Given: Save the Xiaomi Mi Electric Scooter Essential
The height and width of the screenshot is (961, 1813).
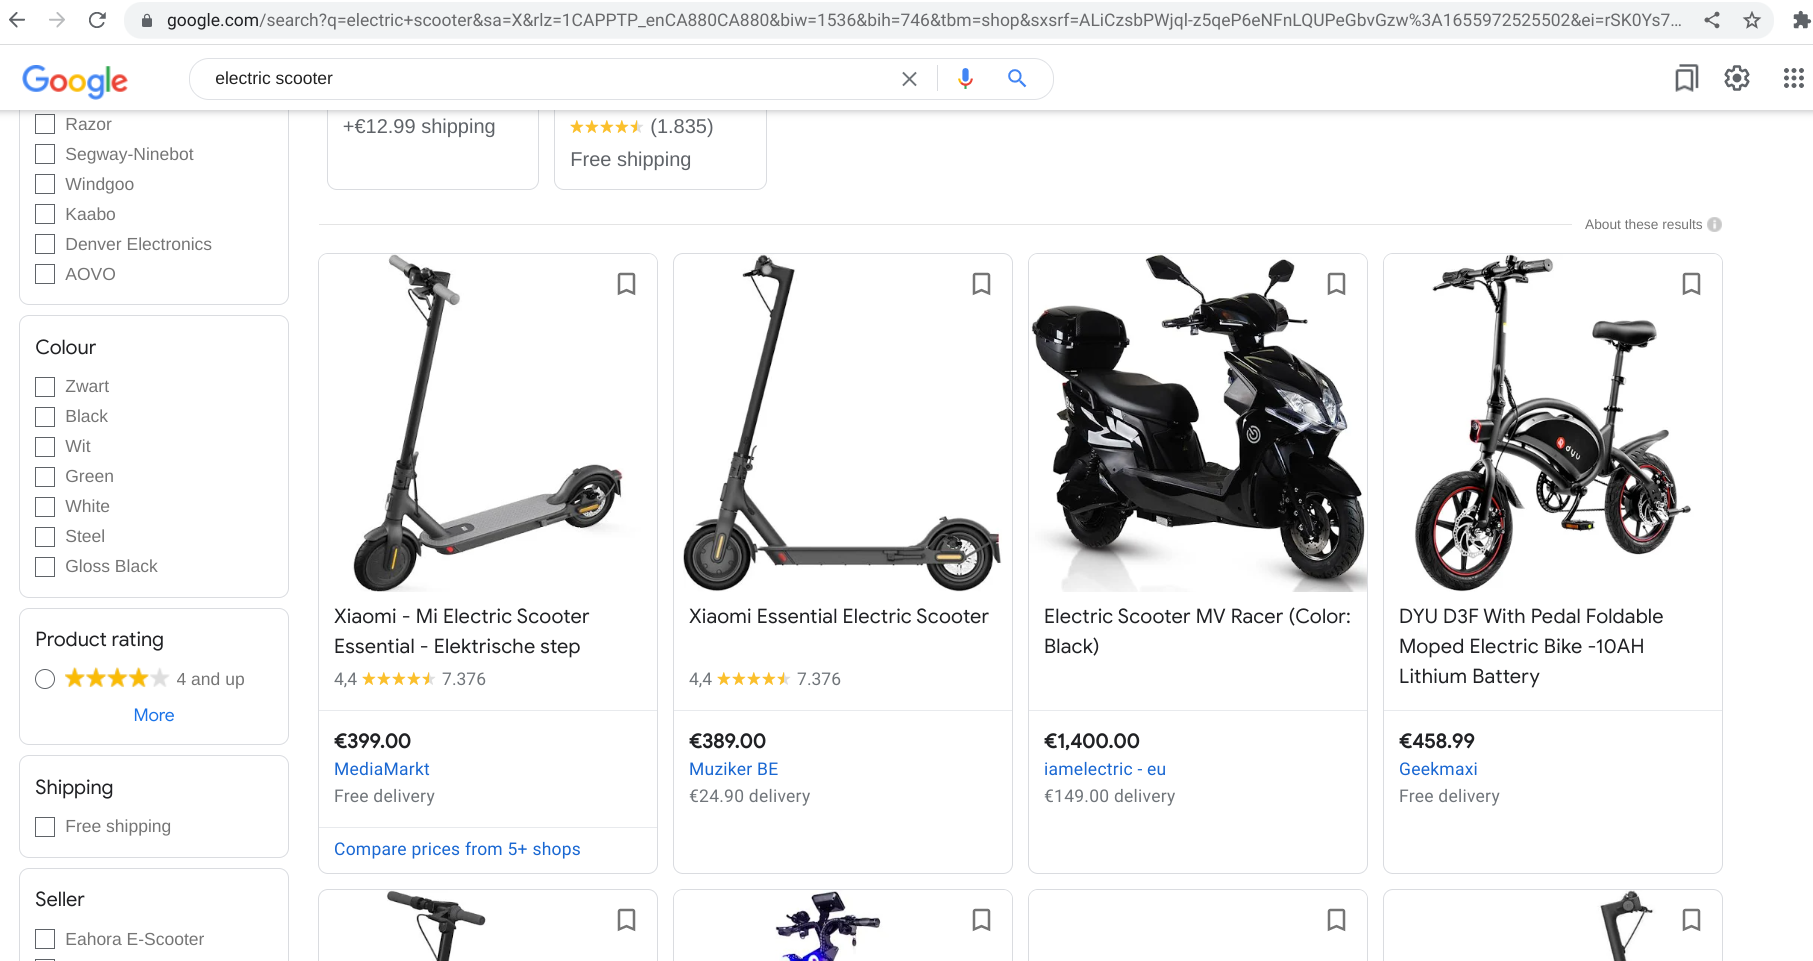Looking at the screenshot, I should 626,284.
